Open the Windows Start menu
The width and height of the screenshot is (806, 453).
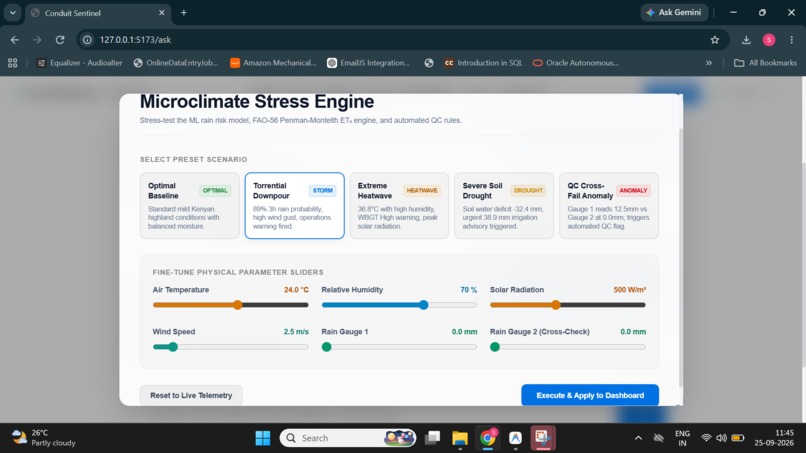click(x=263, y=438)
